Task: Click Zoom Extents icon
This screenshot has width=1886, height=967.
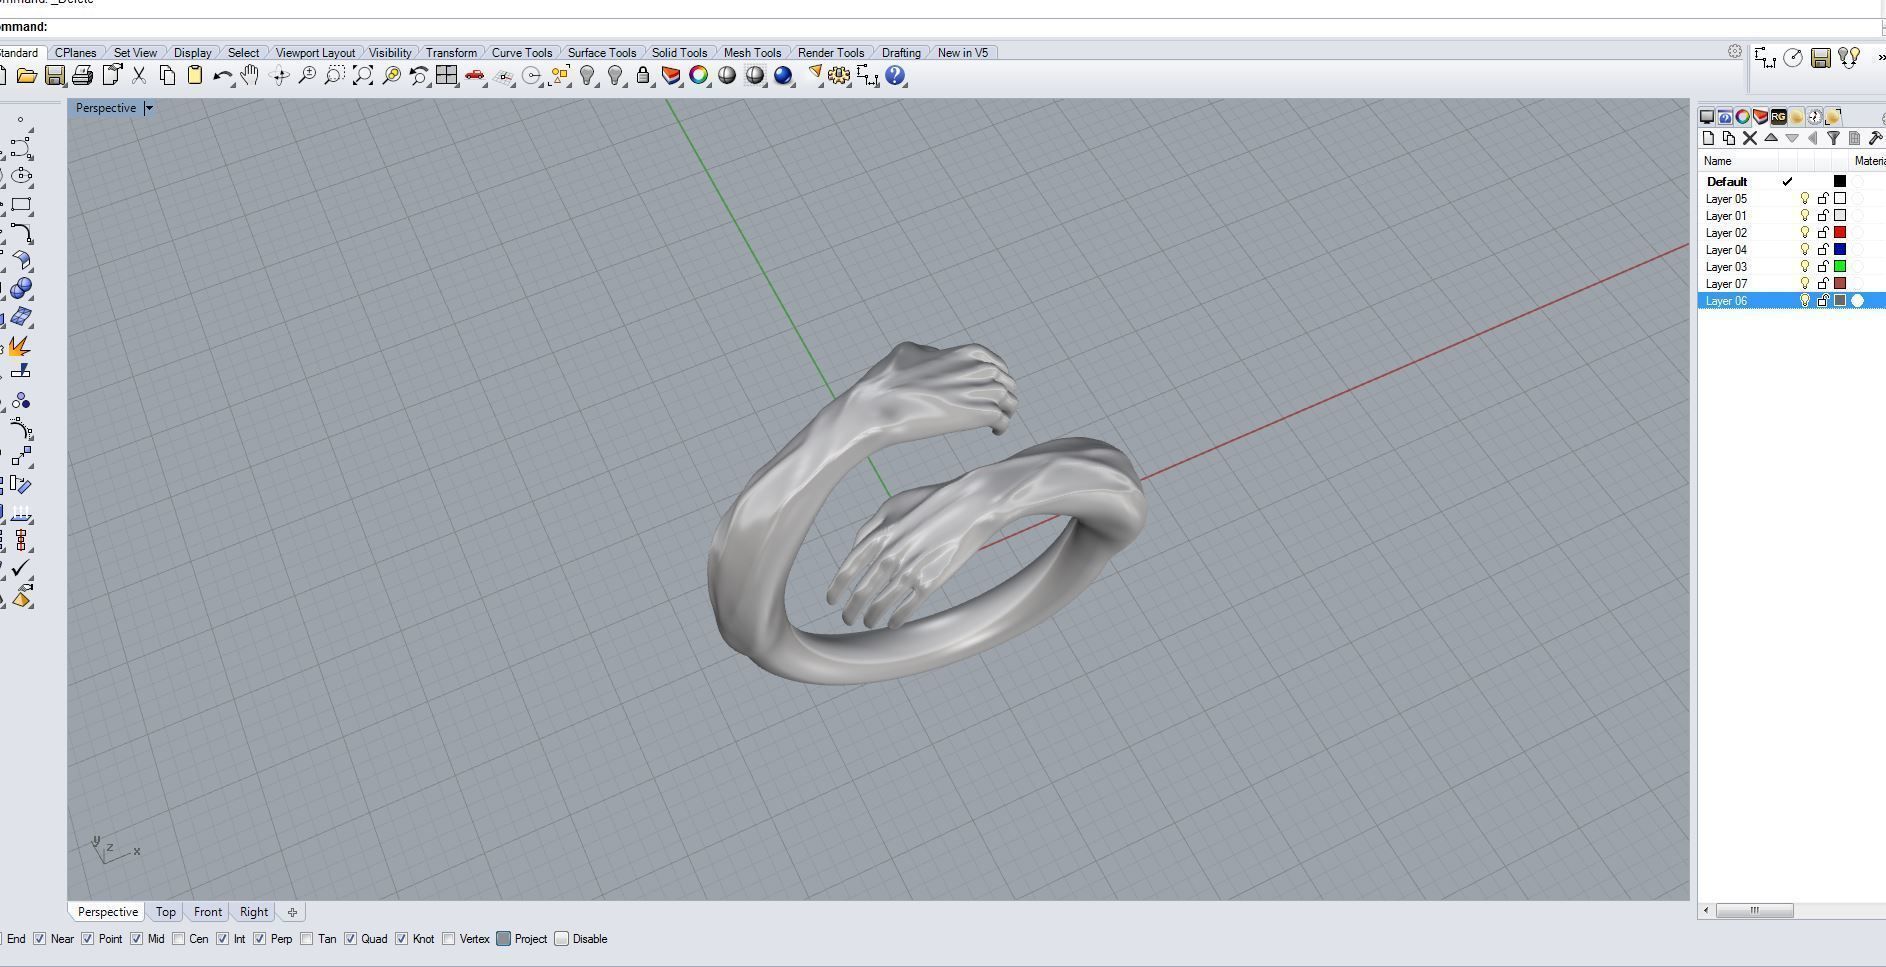Action: (363, 76)
